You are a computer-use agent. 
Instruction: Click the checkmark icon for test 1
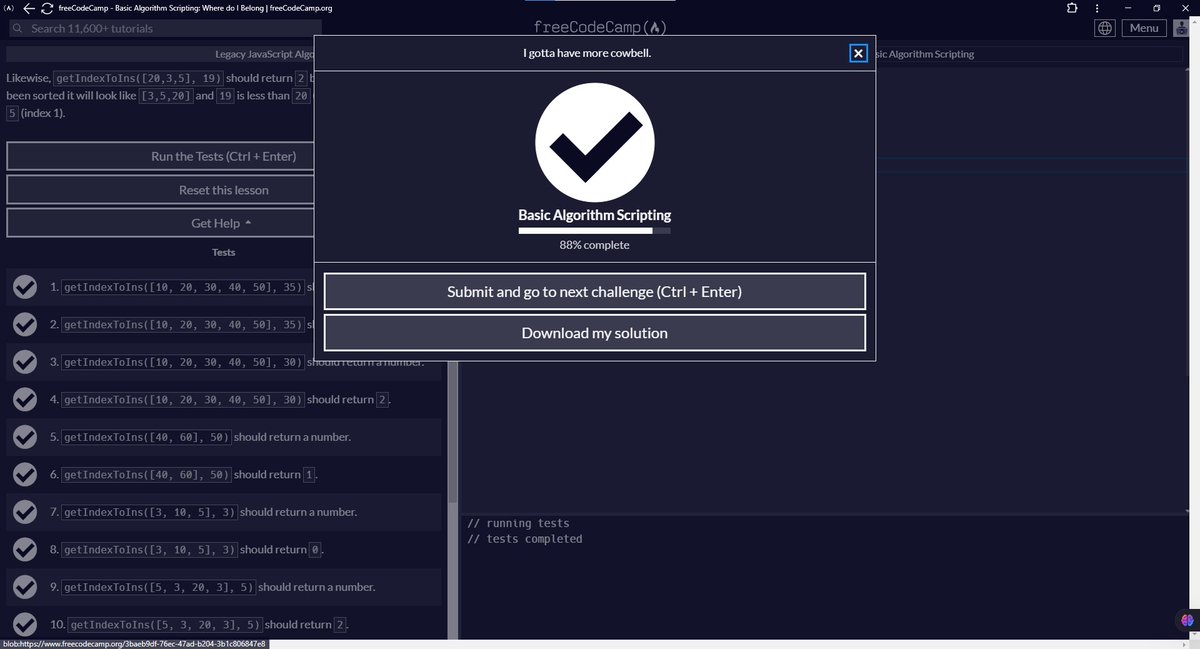[x=25, y=288]
